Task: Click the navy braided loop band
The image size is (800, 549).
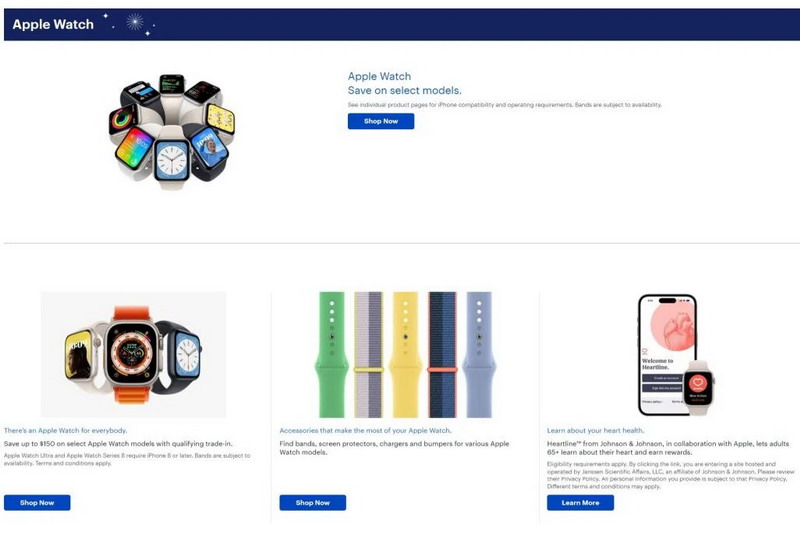Action: 442,355
